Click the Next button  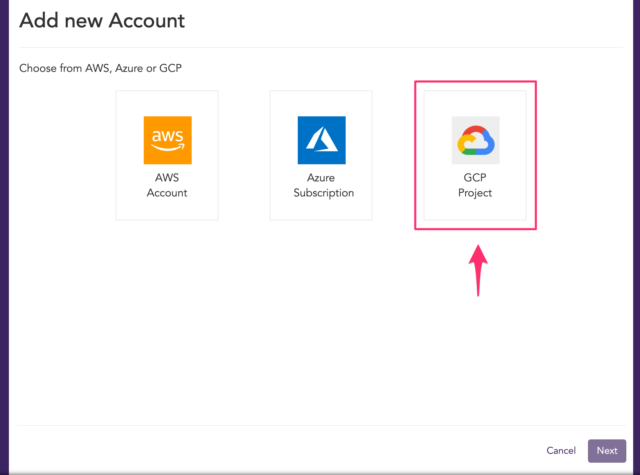[607, 451]
